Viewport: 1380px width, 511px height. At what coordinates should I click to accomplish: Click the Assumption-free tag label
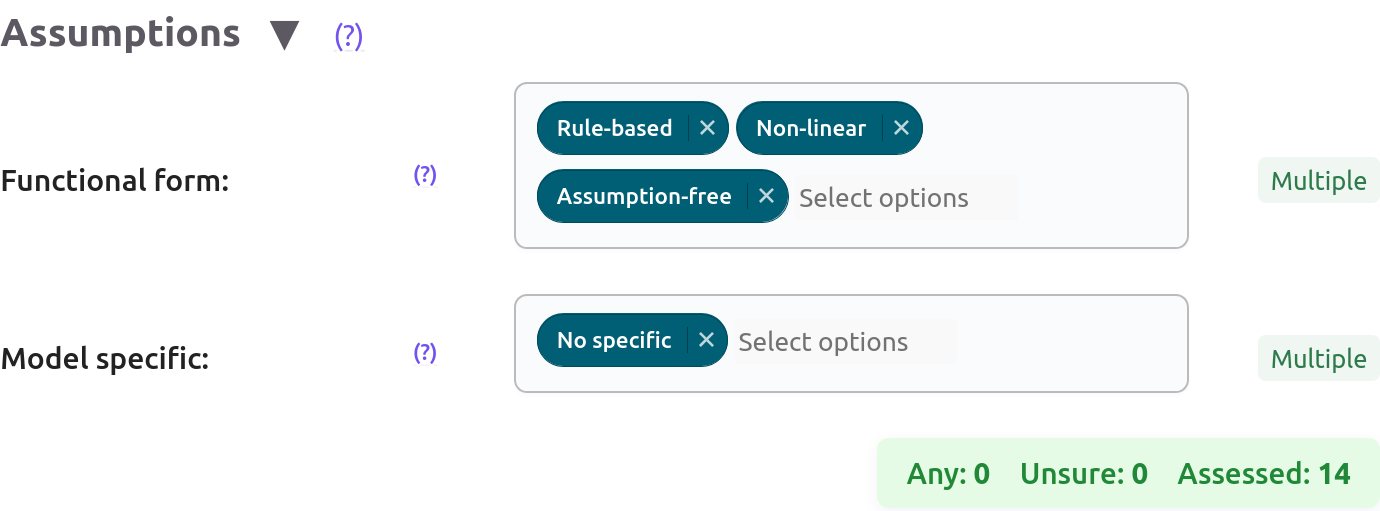click(x=644, y=196)
